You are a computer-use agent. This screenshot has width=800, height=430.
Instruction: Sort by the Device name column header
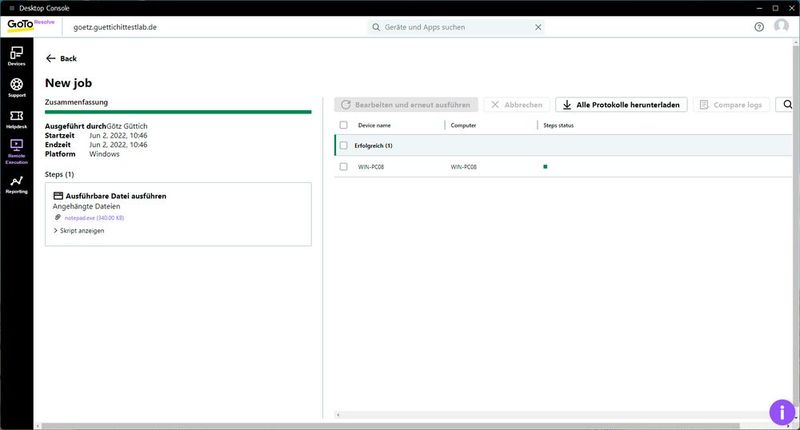[x=375, y=125]
